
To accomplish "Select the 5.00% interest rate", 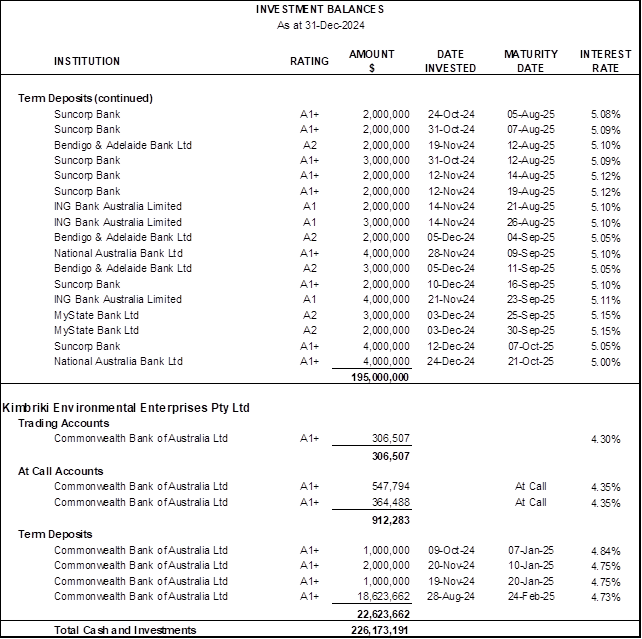I will [606, 361].
